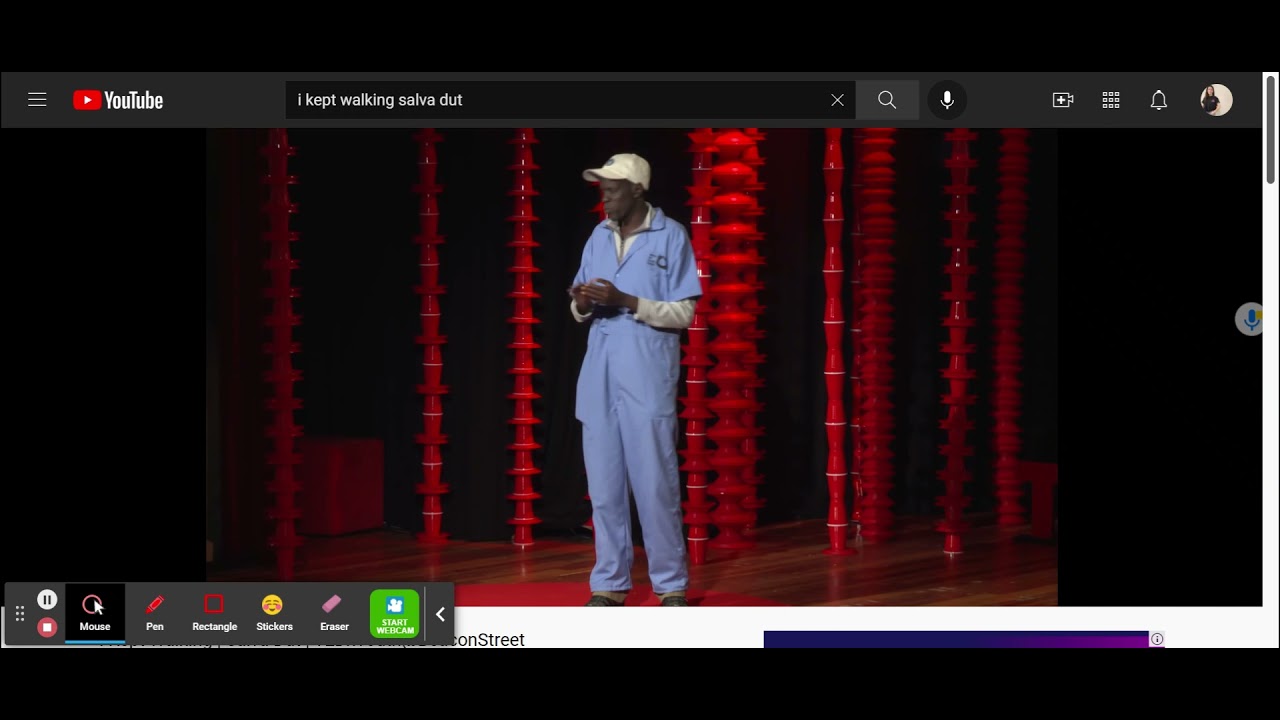Click the page vertical scrollbar thumb
This screenshot has width=1280, height=720.
pyautogui.click(x=1271, y=130)
